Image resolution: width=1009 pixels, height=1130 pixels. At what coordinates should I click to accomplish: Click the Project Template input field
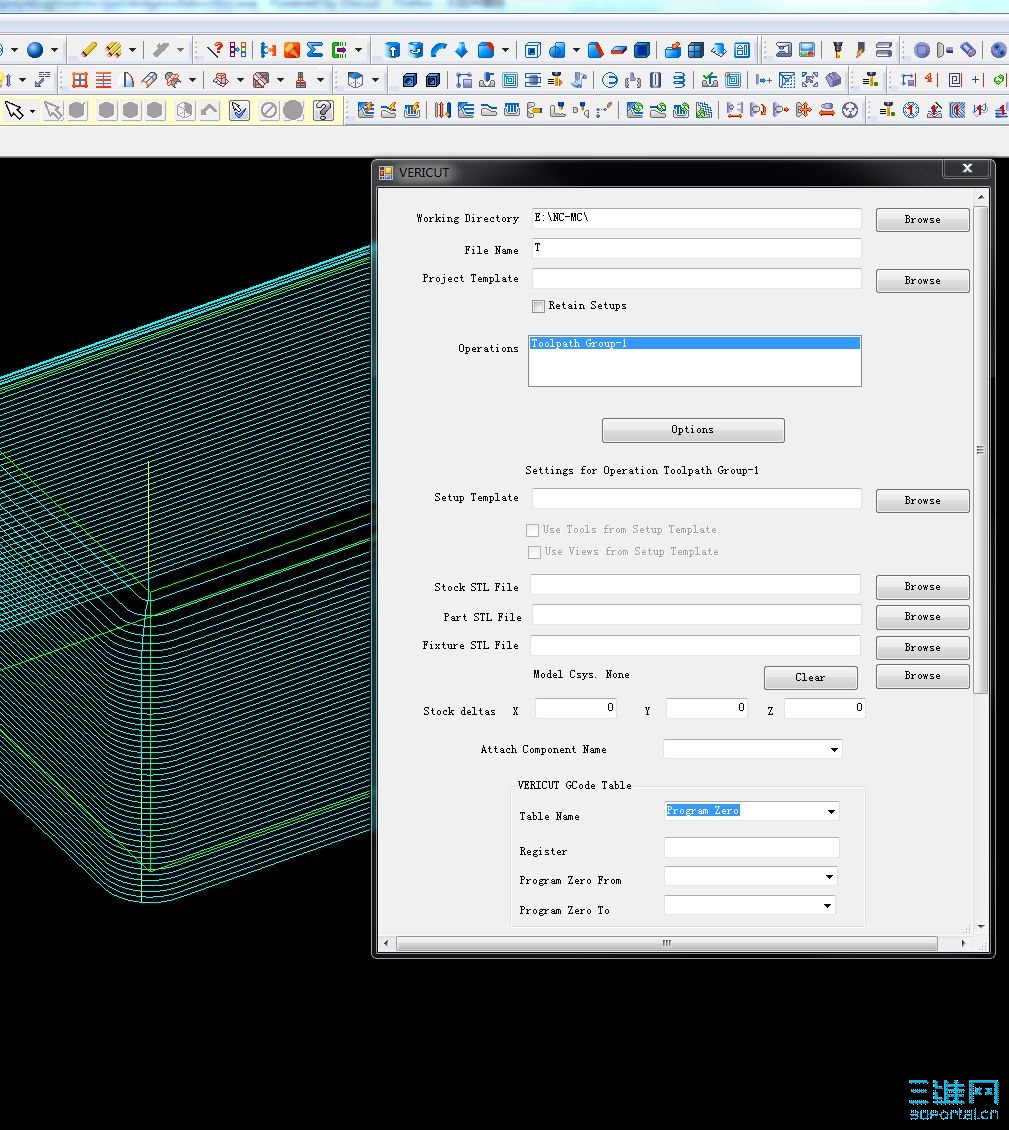click(697, 278)
